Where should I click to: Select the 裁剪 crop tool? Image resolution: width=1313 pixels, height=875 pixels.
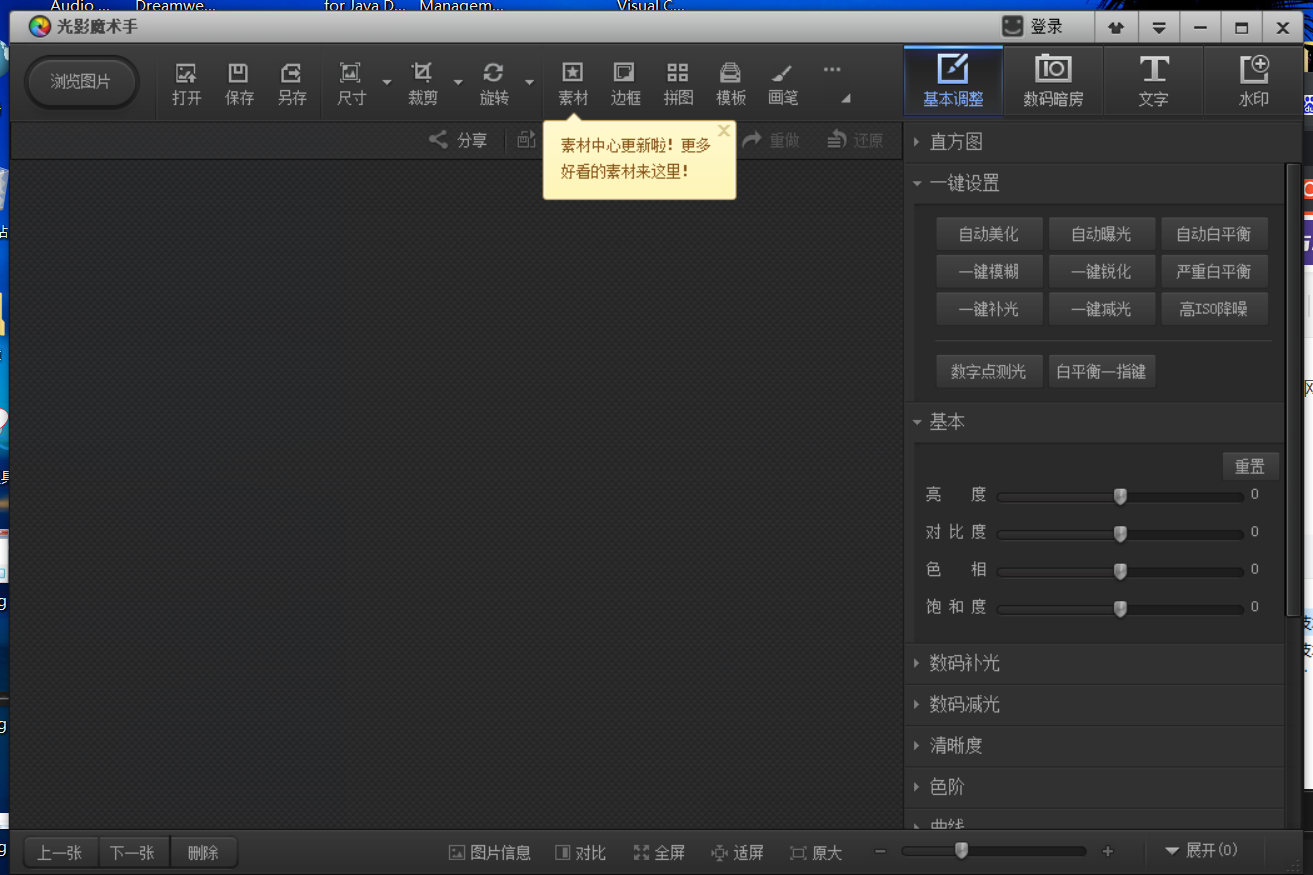pos(421,84)
